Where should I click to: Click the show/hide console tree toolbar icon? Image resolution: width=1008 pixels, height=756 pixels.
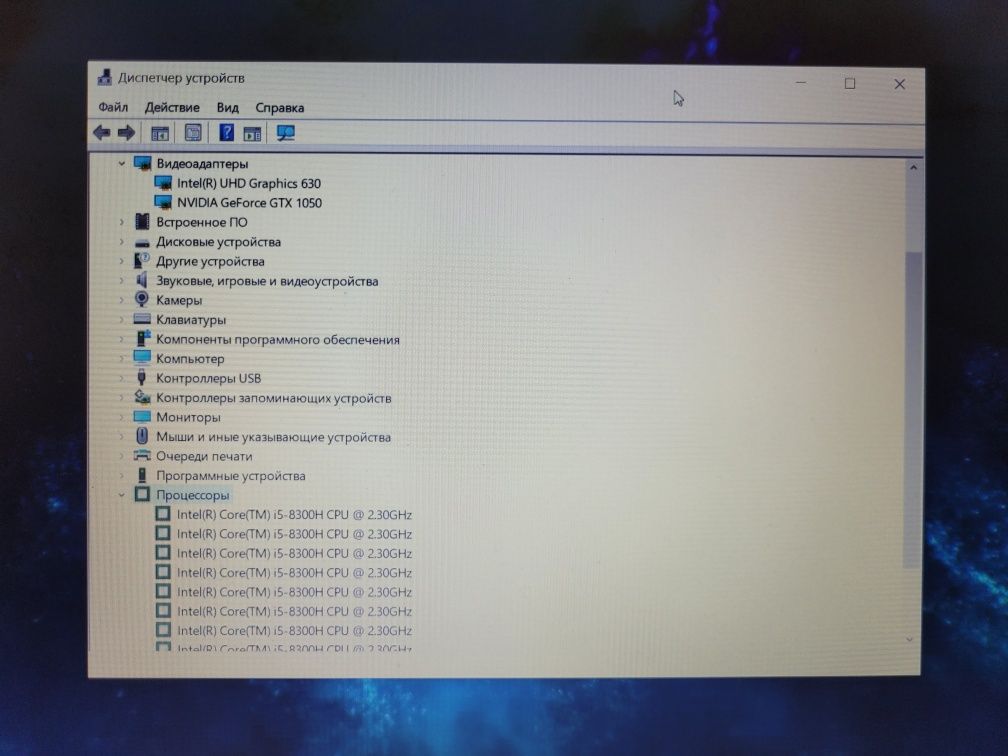(x=159, y=134)
